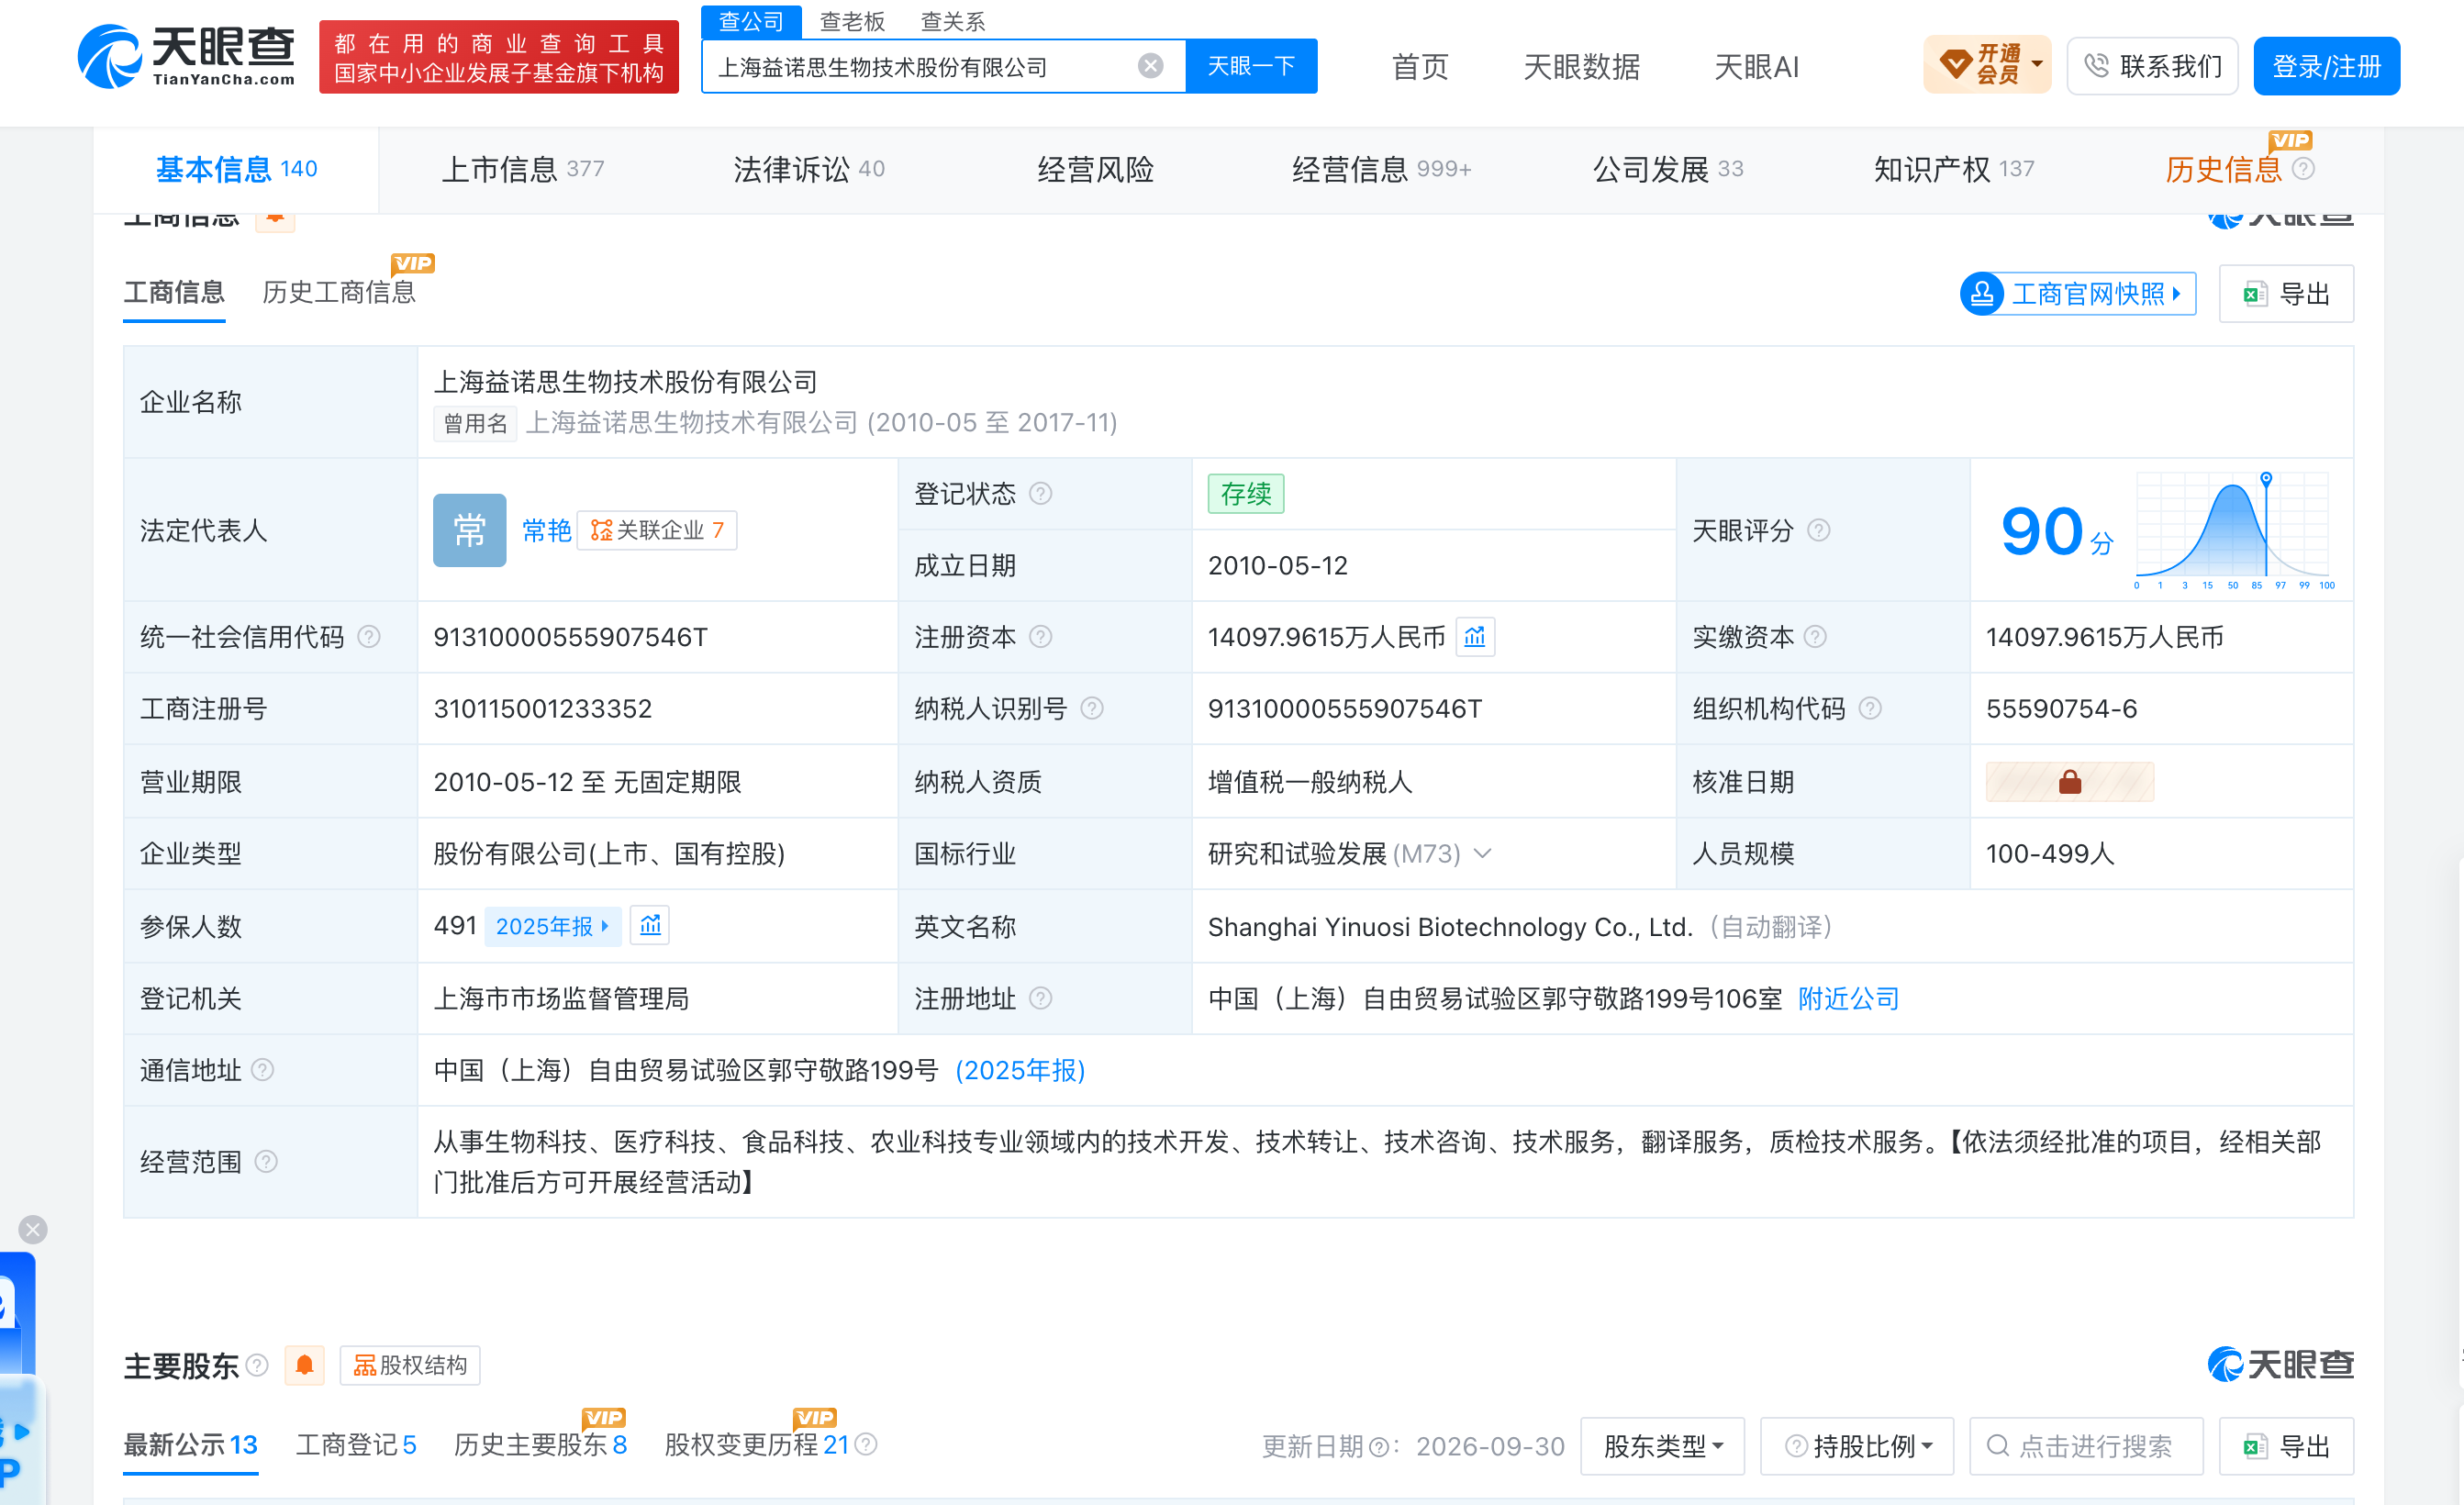Click 关联企业 7 badge

click(657, 530)
